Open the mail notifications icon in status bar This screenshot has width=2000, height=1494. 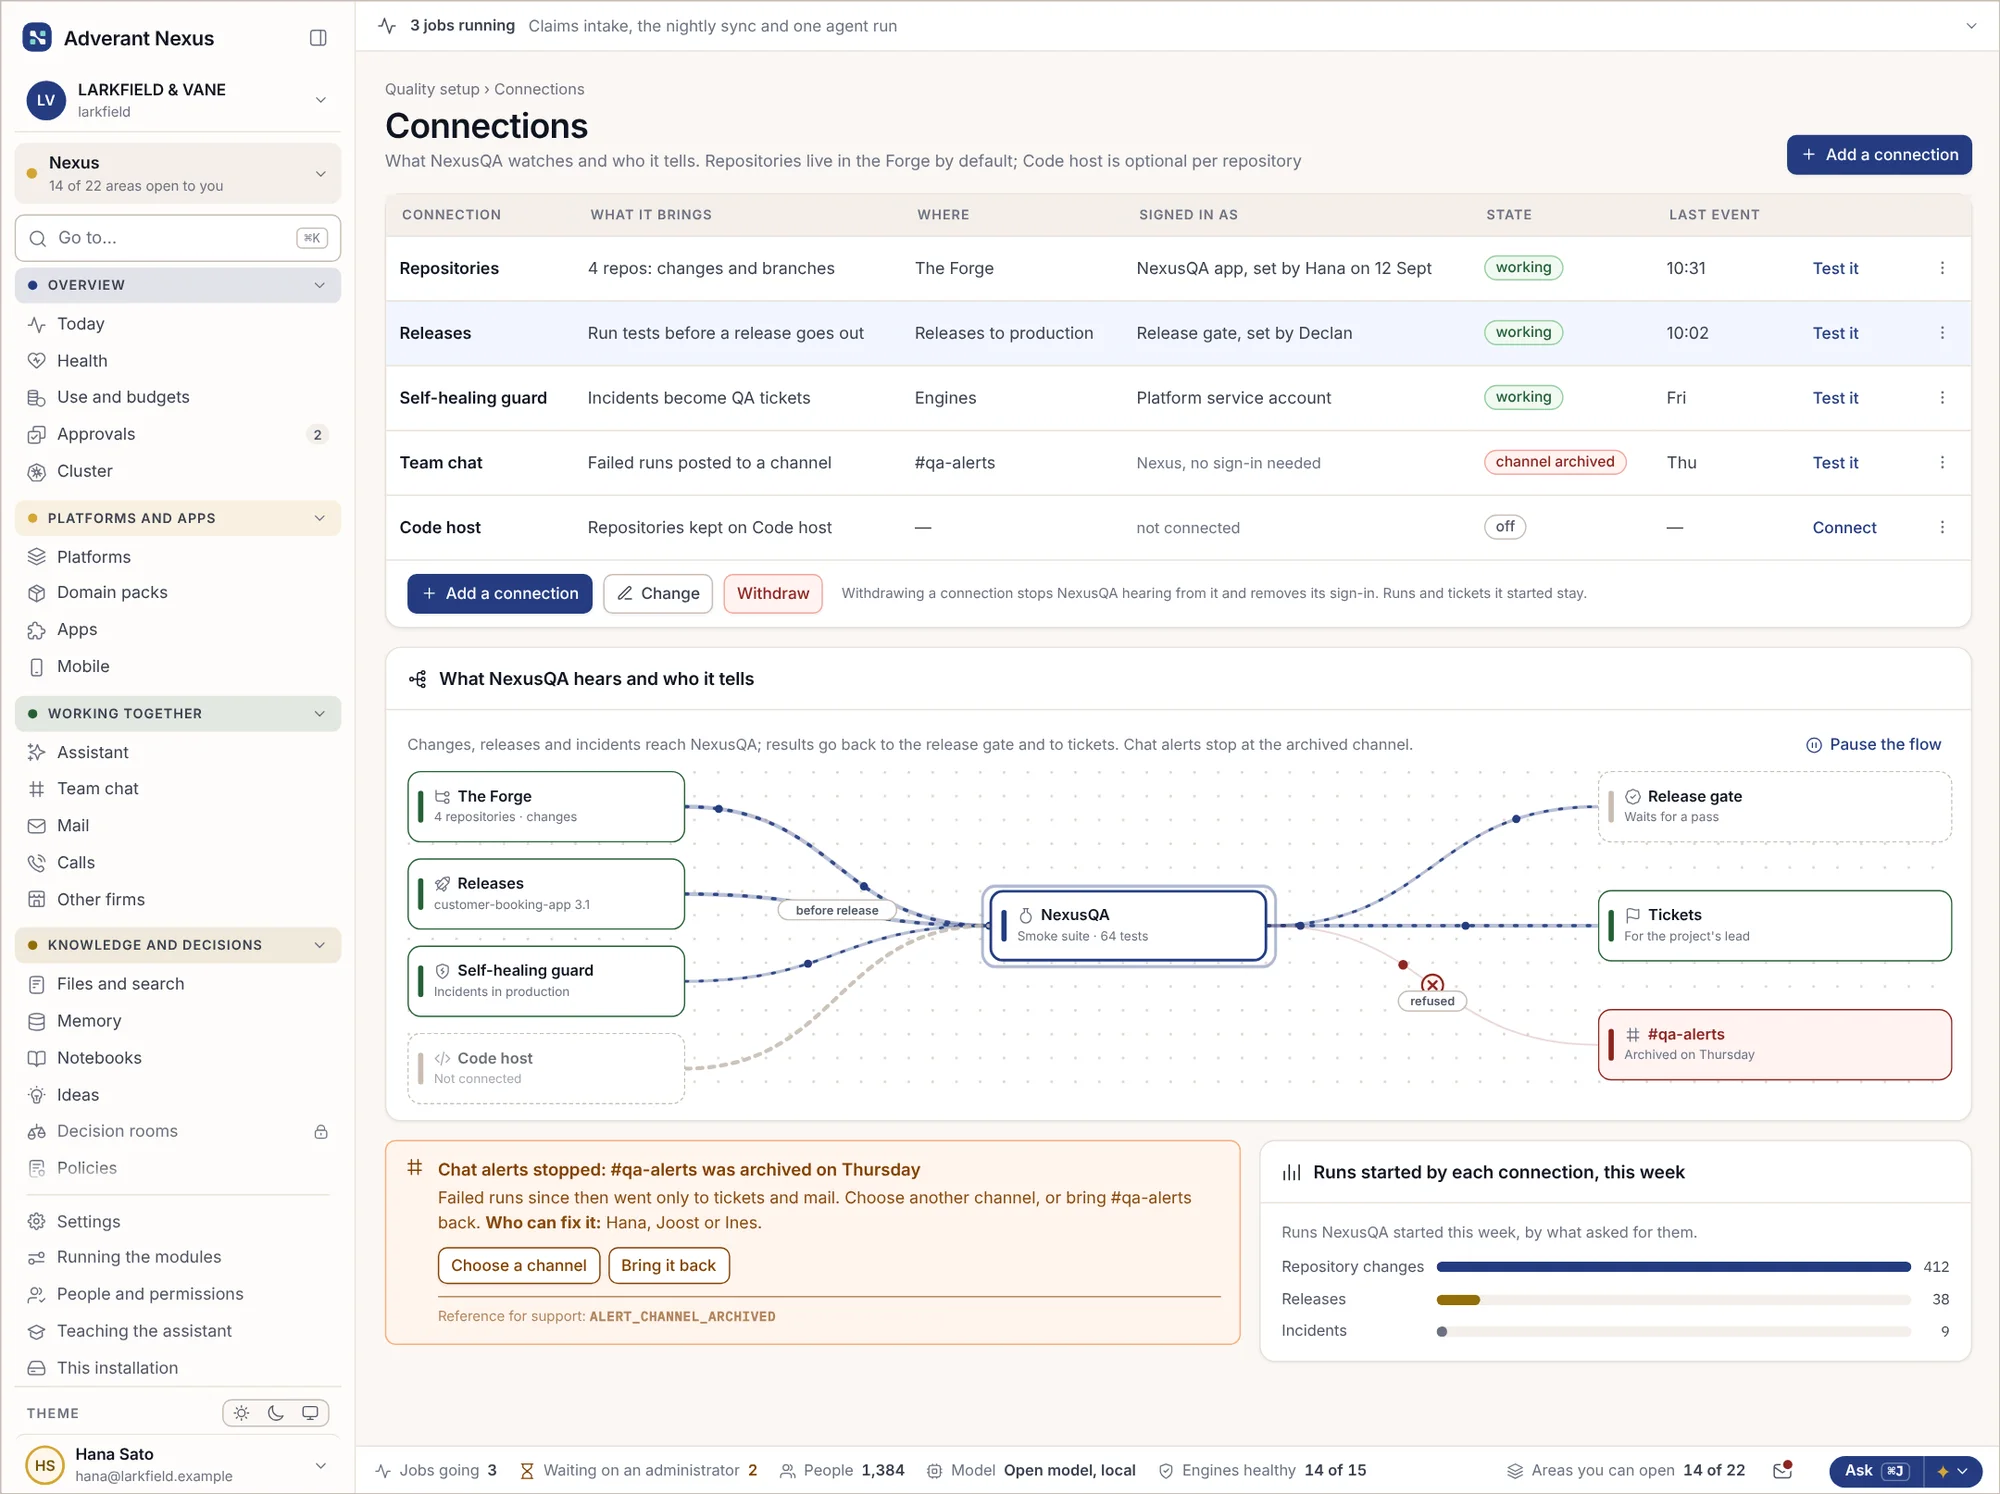[x=1782, y=1470]
